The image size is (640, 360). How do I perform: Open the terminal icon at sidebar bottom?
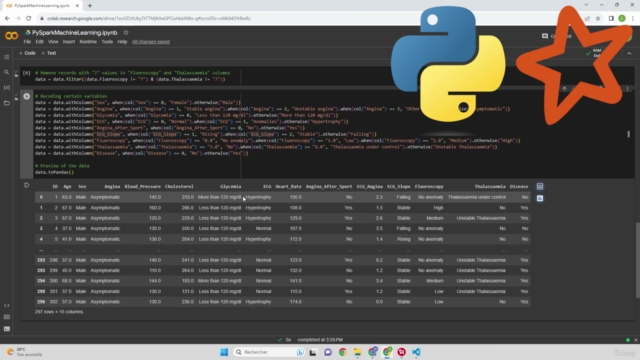coord(7,329)
